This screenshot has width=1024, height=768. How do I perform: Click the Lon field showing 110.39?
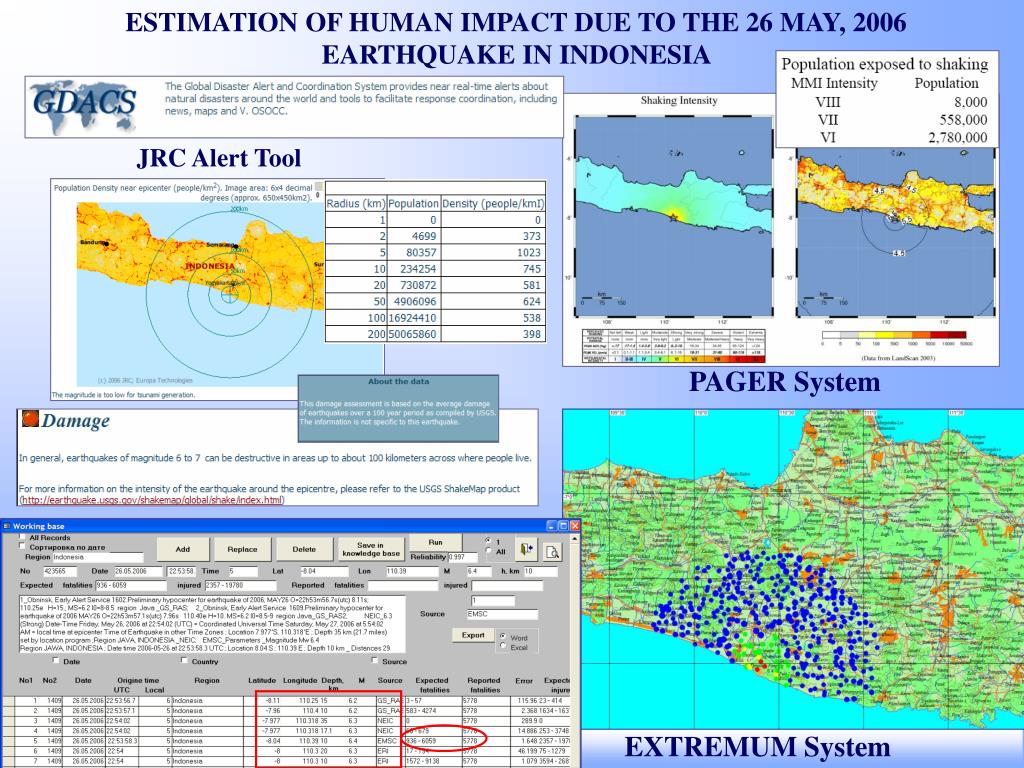(x=412, y=571)
